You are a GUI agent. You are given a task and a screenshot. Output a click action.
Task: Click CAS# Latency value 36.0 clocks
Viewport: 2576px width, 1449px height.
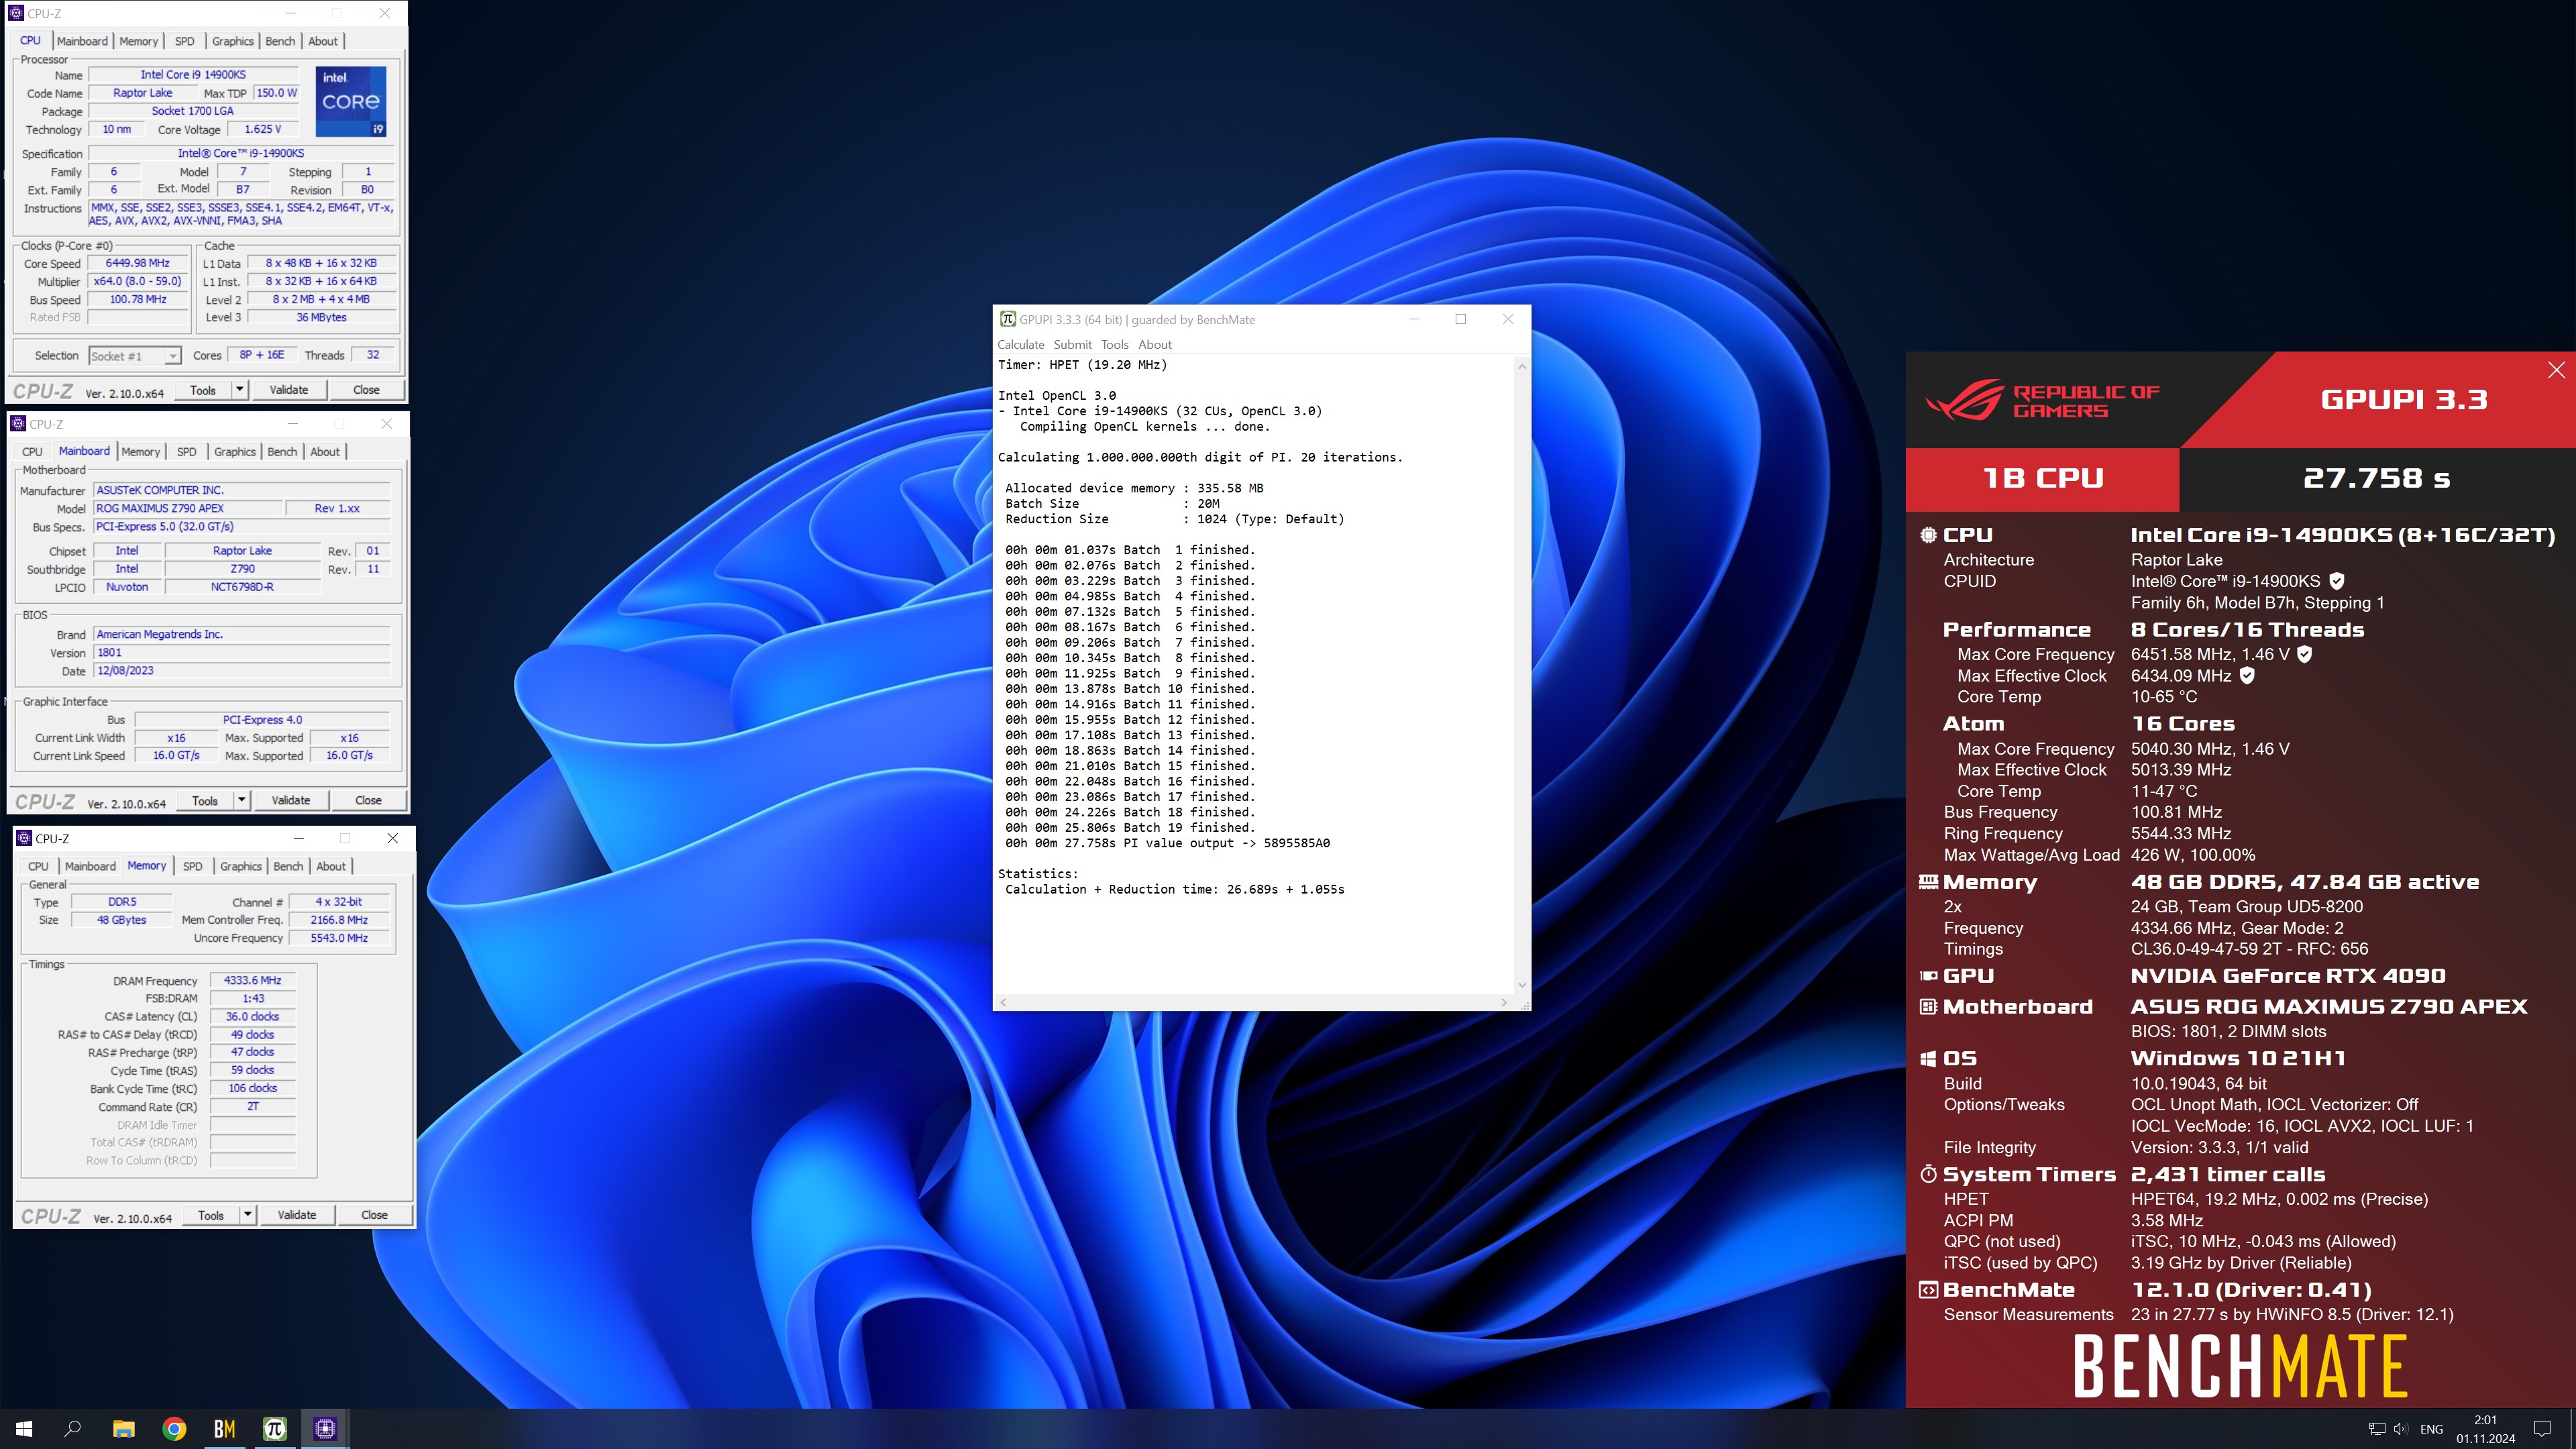tap(252, 1016)
